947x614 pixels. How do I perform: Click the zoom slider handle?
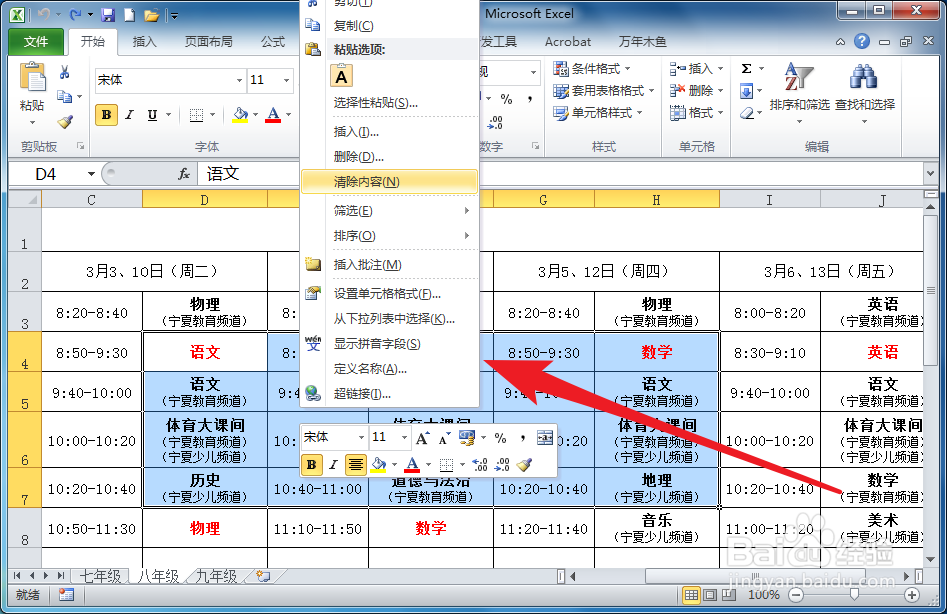(x=854, y=595)
